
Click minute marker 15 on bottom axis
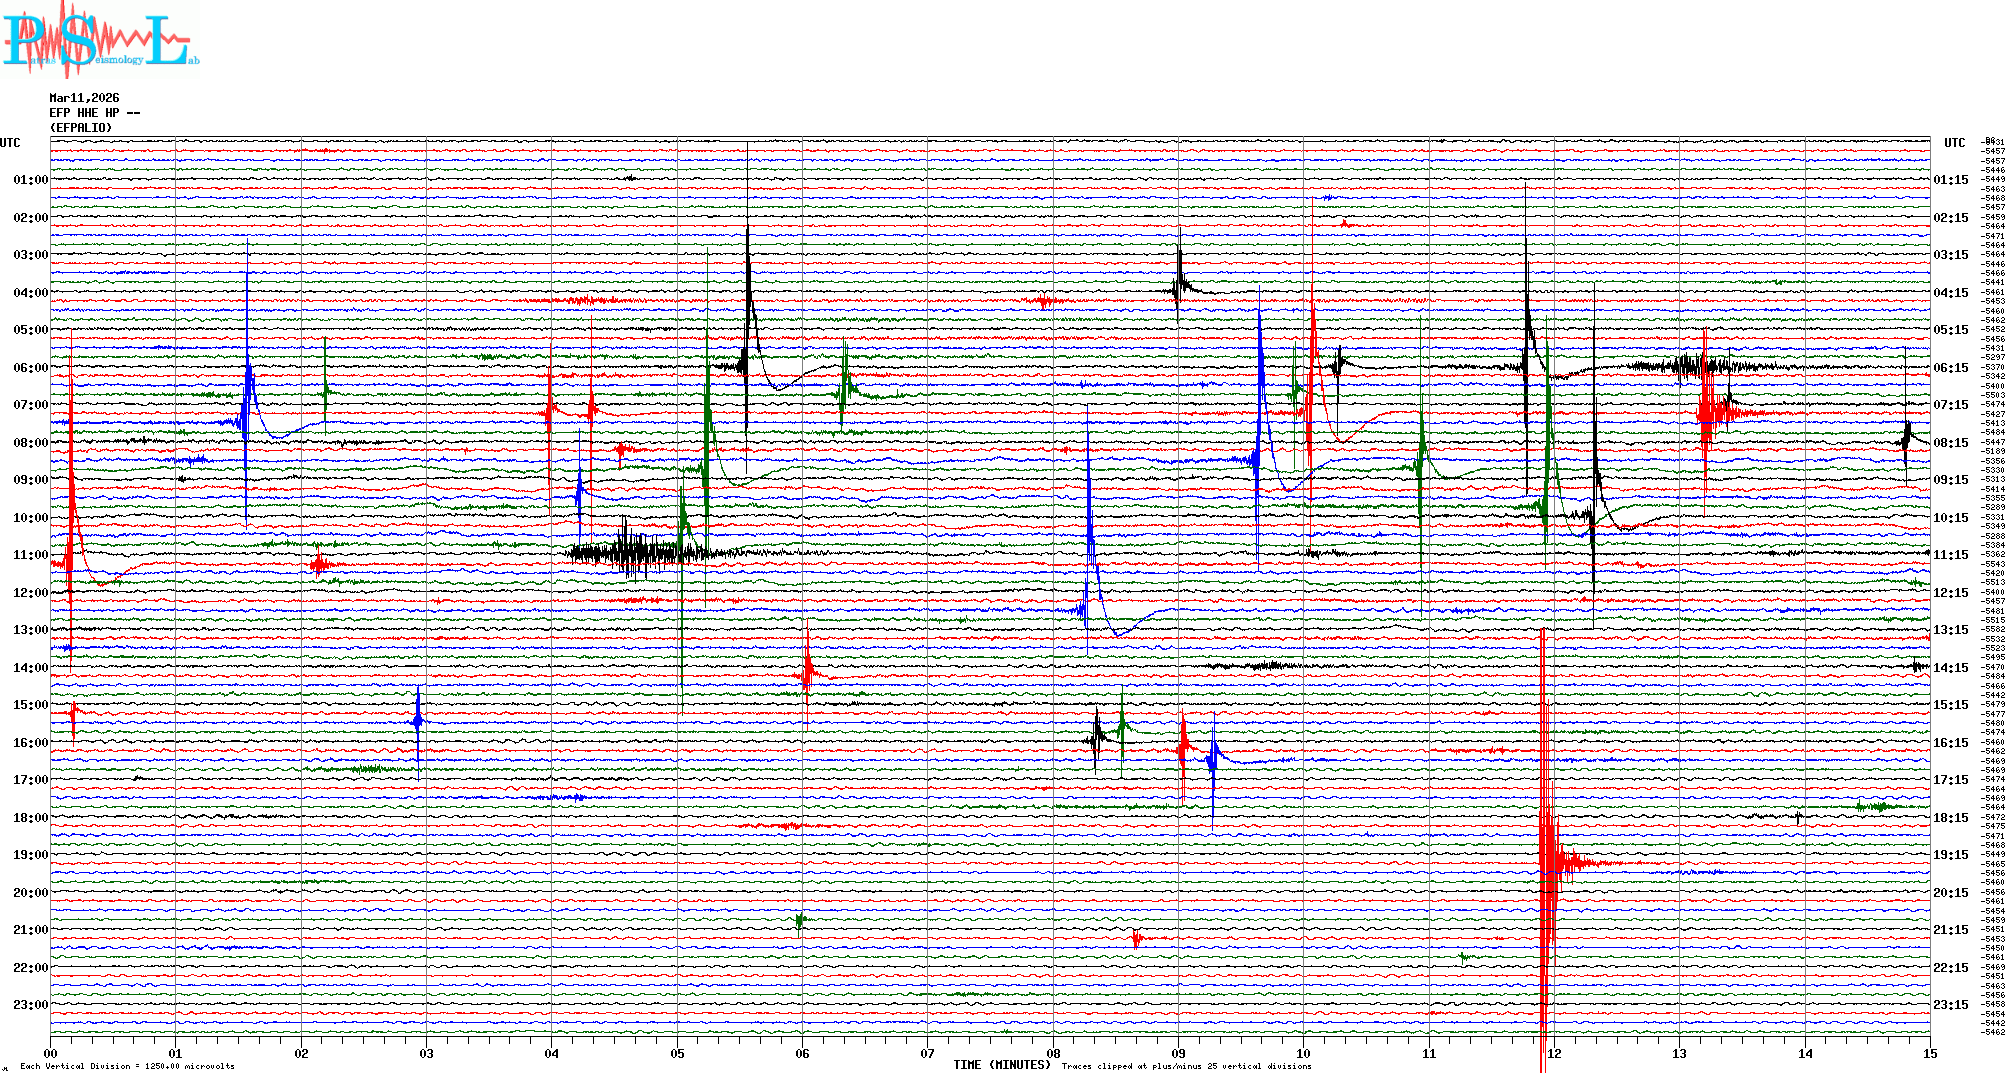pyautogui.click(x=1929, y=1053)
